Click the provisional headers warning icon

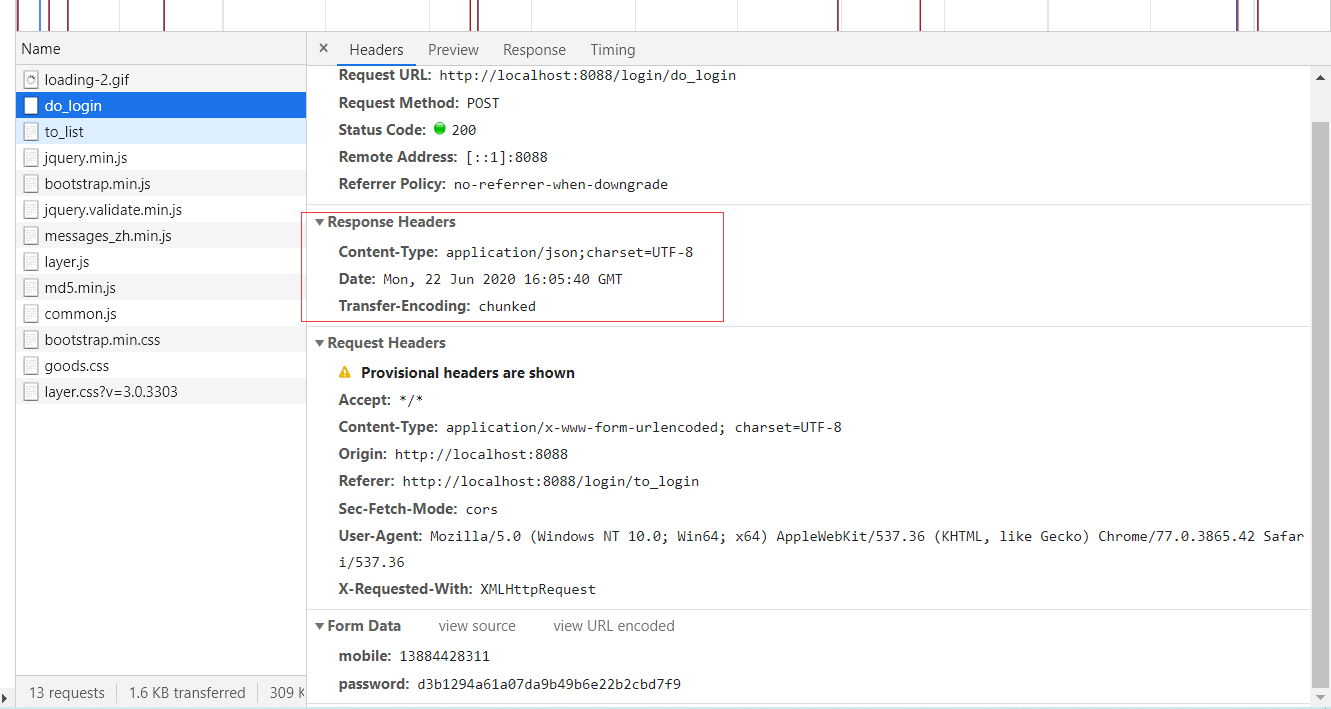345,372
